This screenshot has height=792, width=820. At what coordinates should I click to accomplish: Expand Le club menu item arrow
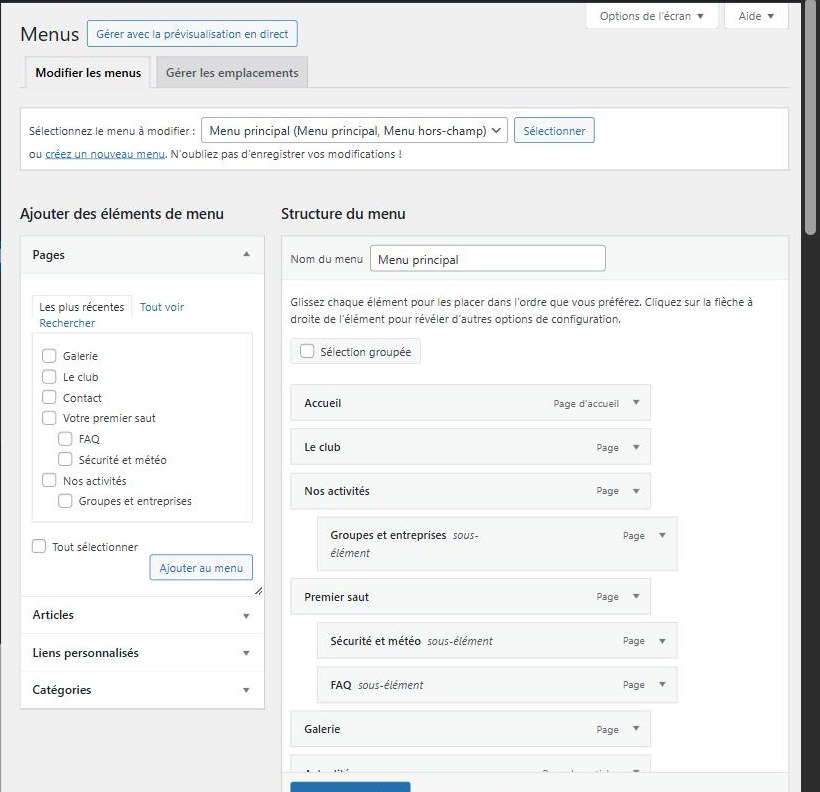pos(636,447)
